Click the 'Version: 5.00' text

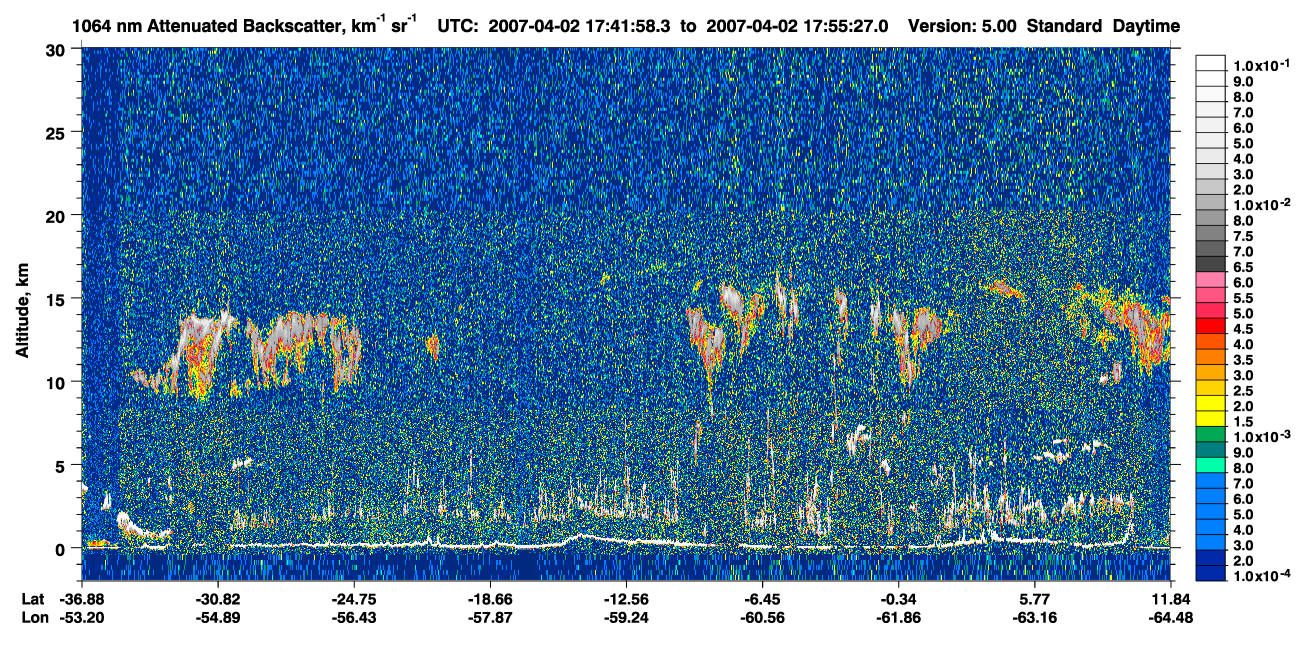[x=962, y=26]
